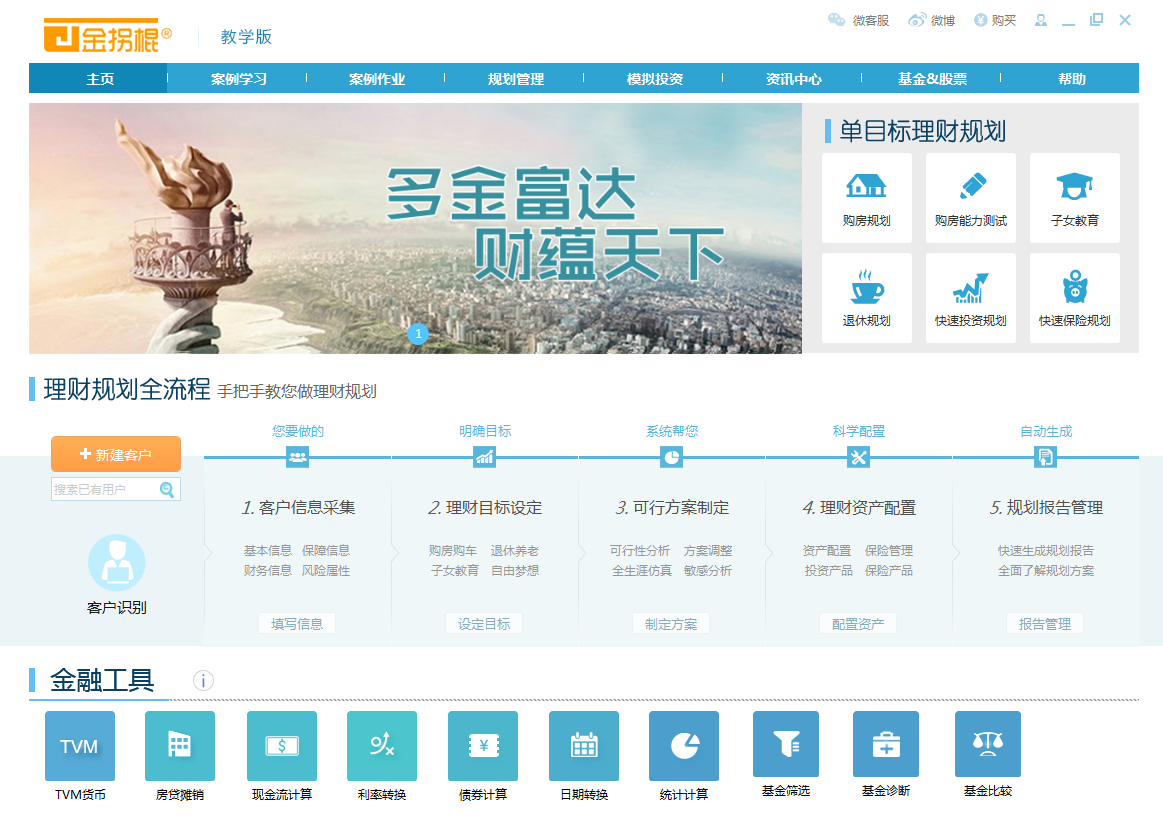
Task: Click 财务信息 under step 1
Action: [x=268, y=570]
